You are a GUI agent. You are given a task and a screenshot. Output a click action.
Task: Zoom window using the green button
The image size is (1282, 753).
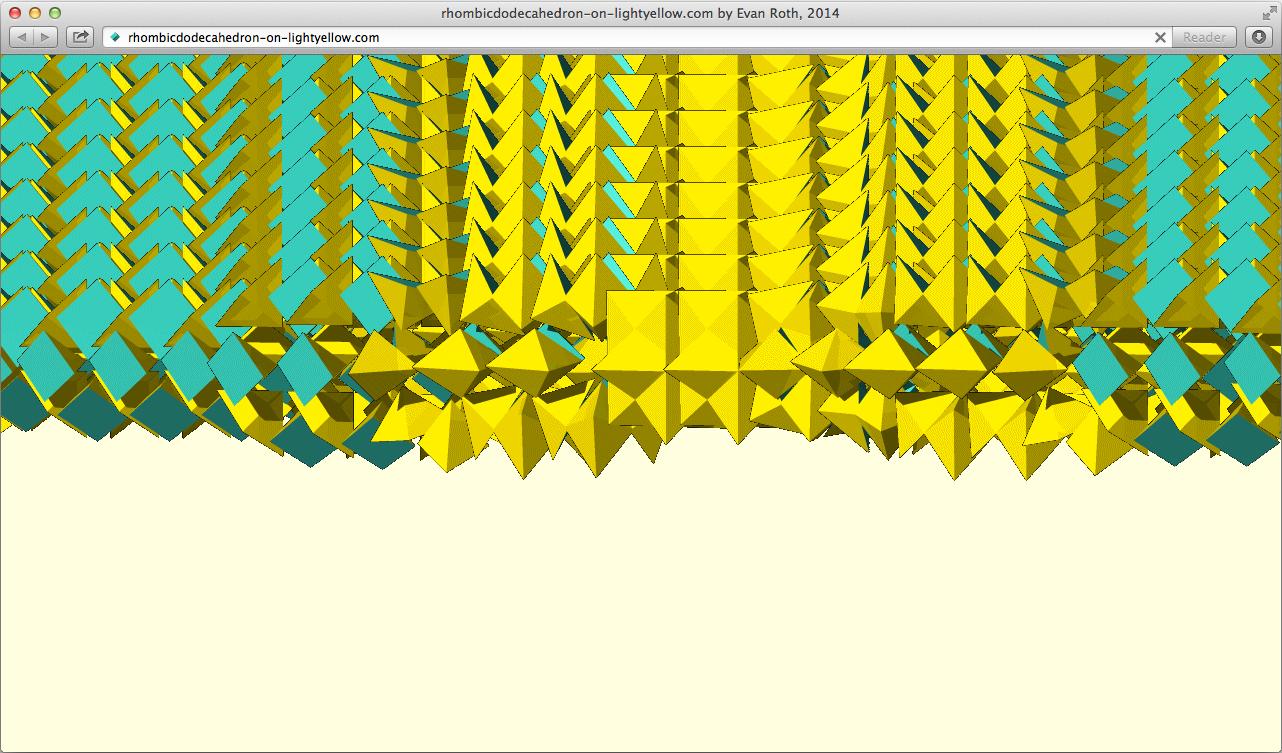pos(55,13)
